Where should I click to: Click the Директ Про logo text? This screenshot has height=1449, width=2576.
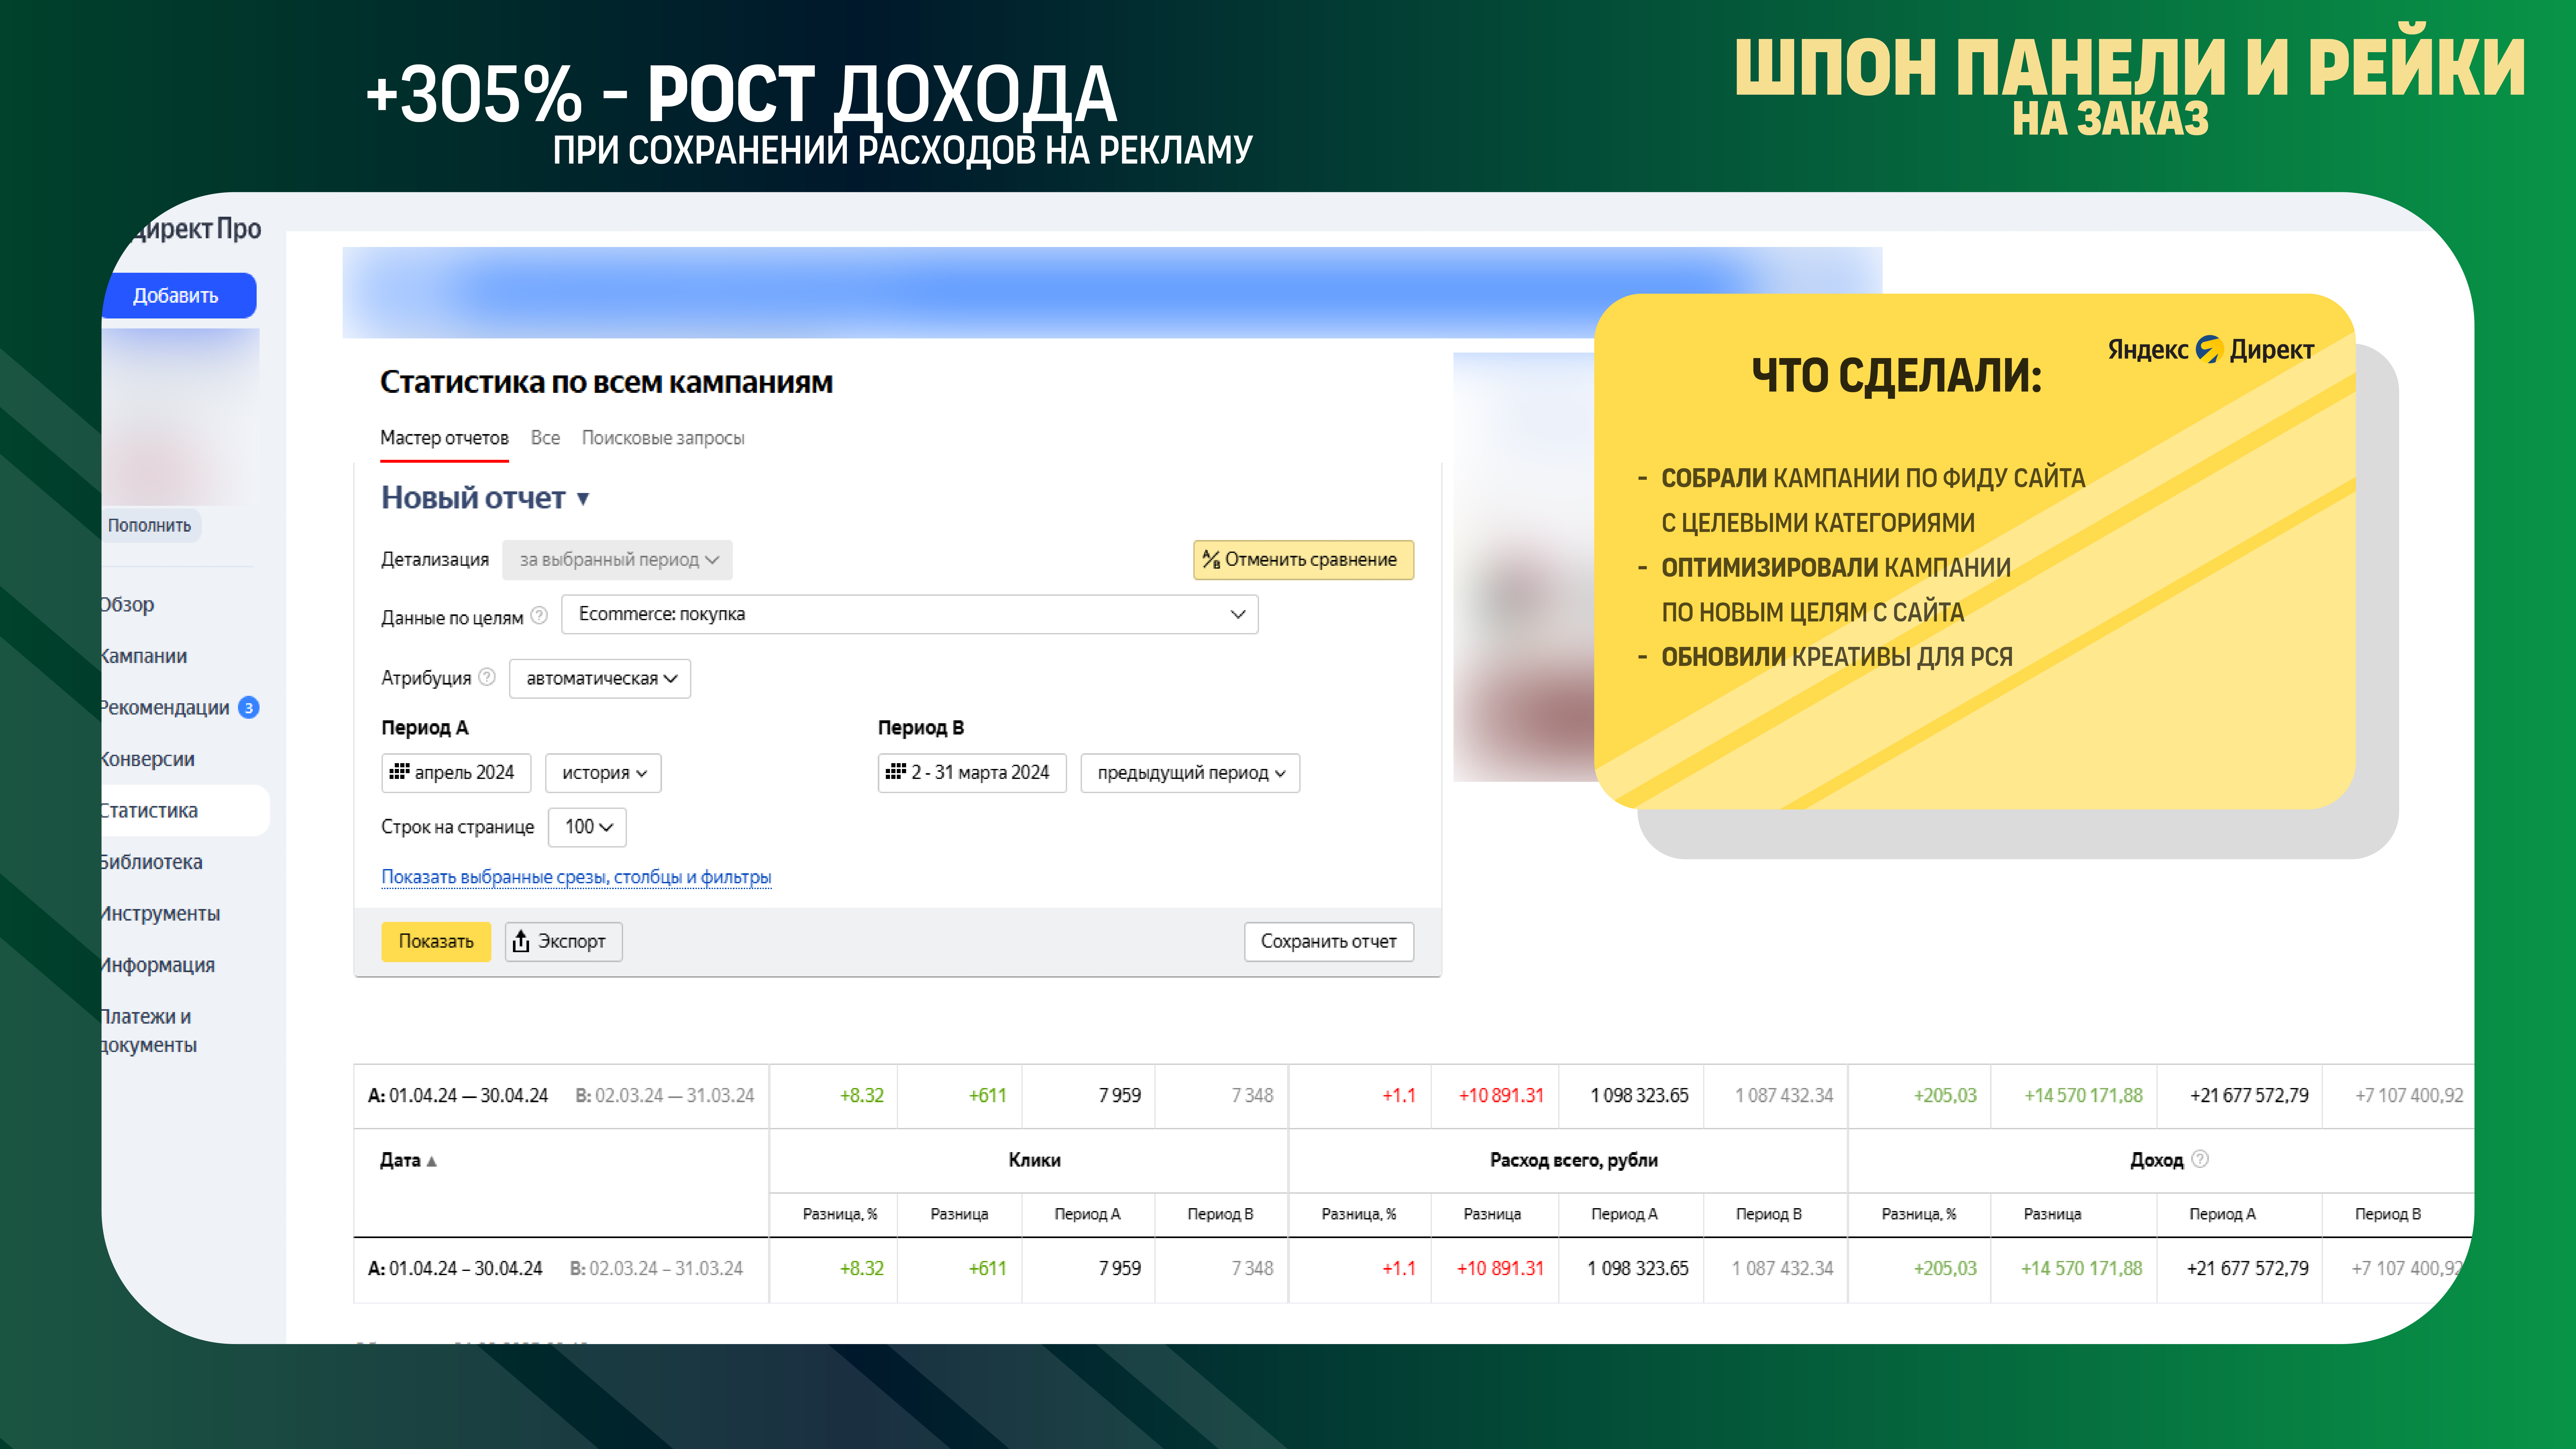click(196, 229)
